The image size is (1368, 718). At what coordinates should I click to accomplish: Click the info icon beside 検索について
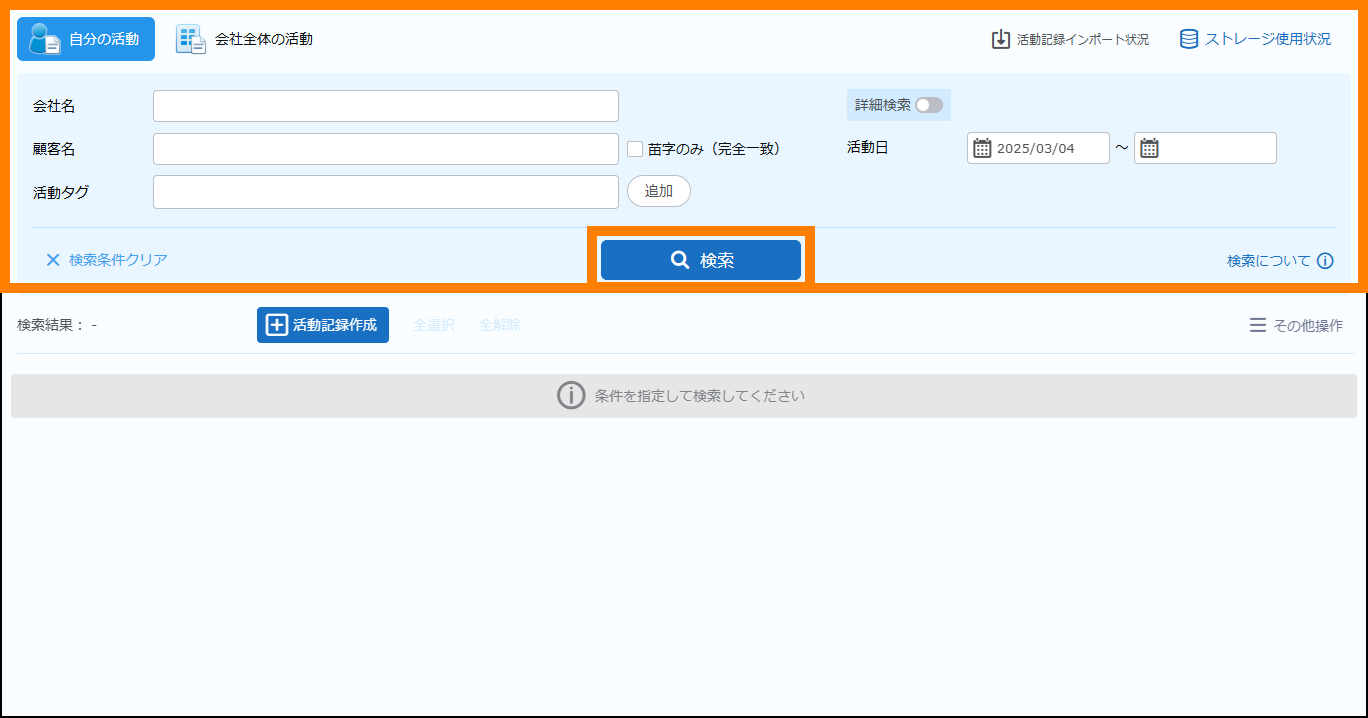1325,261
